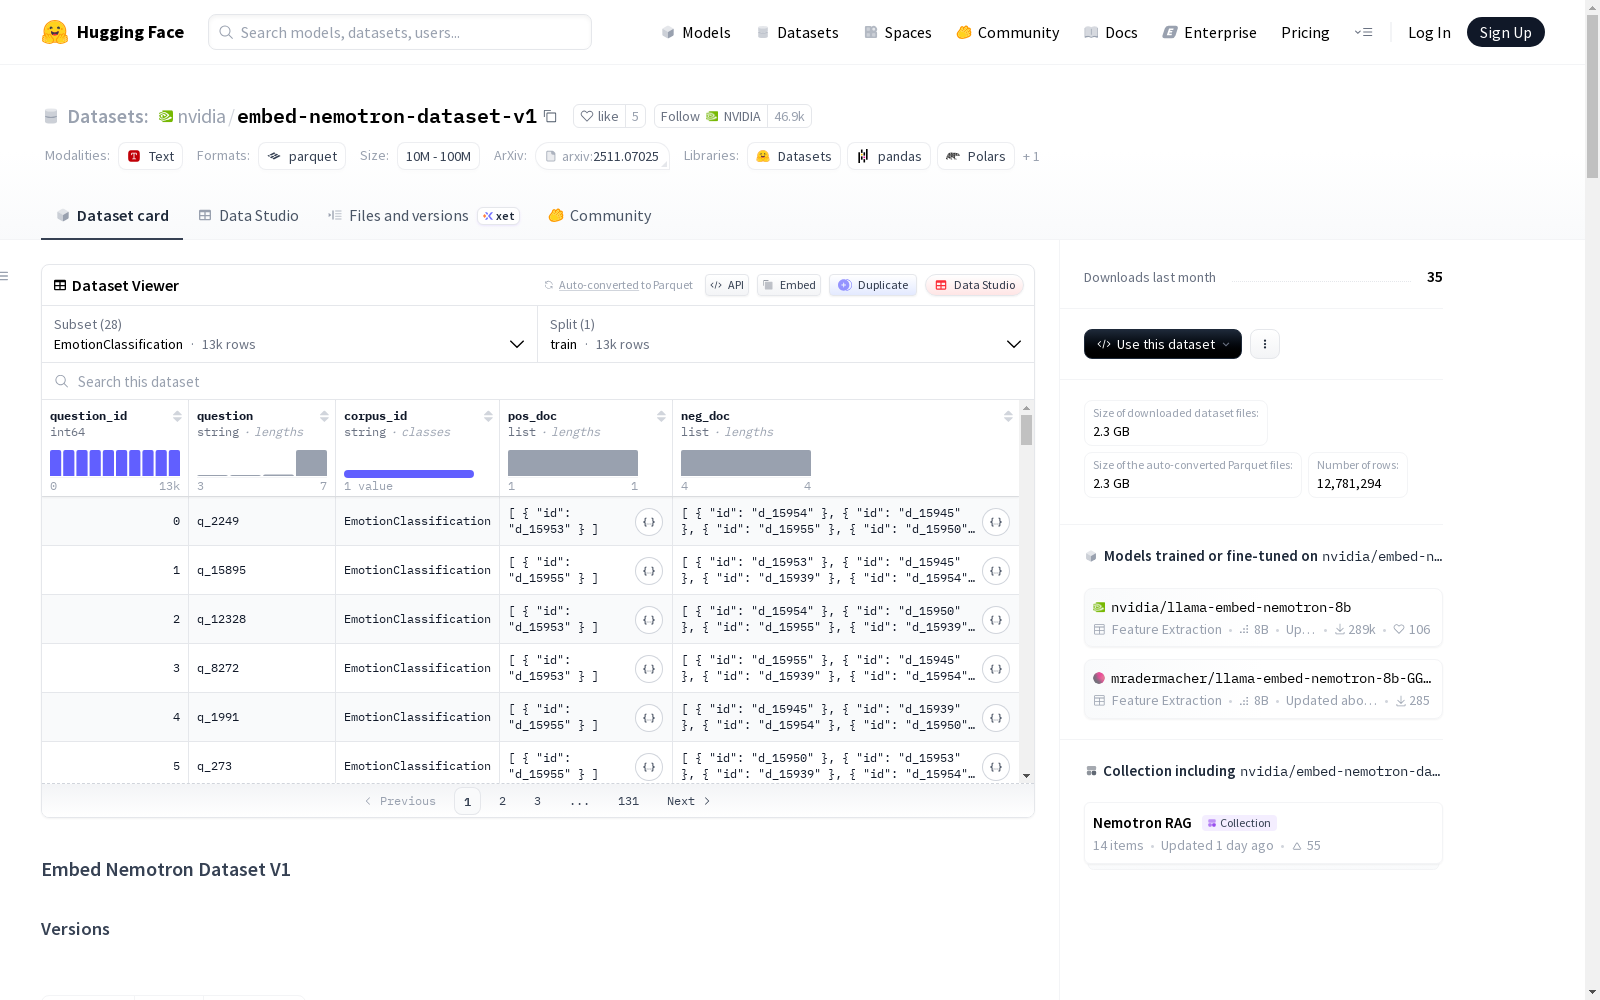Click the Search this dataset field
This screenshot has height=1000, width=1600.
tap(538, 381)
